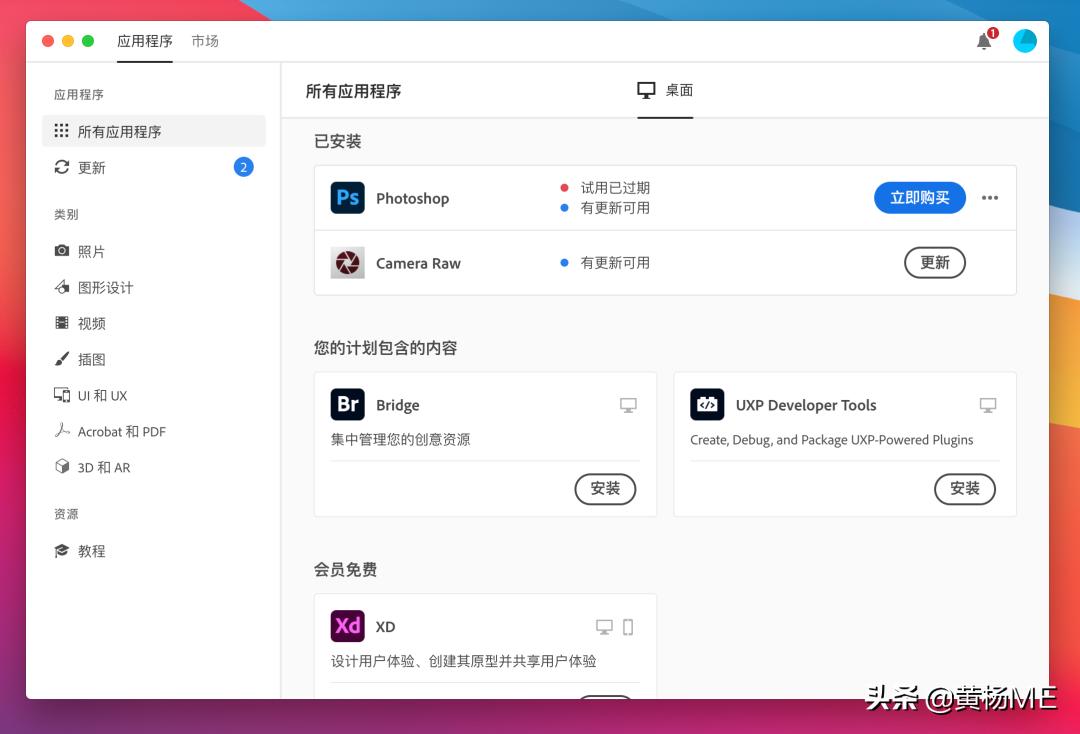Click the profile avatar in the top bar
1080x734 pixels.
coord(1025,41)
